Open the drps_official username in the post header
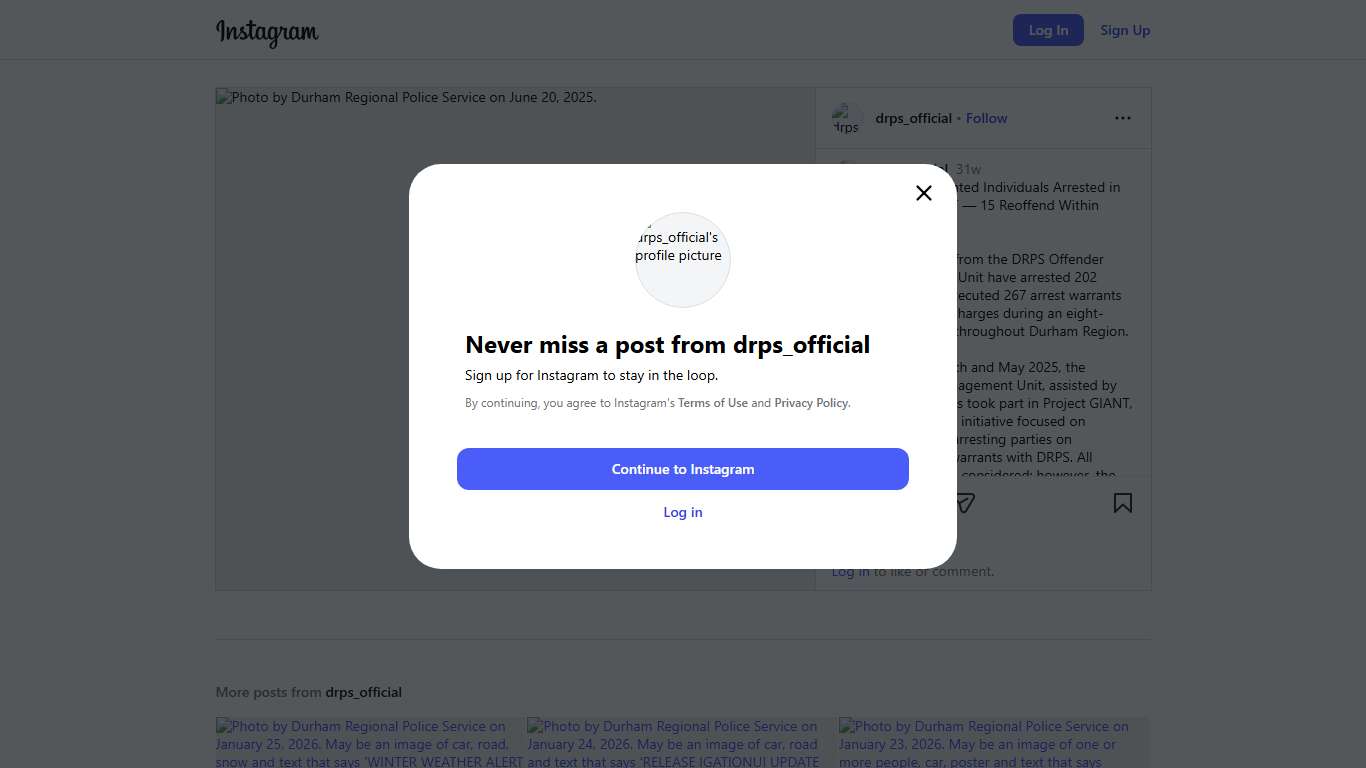 coord(913,118)
